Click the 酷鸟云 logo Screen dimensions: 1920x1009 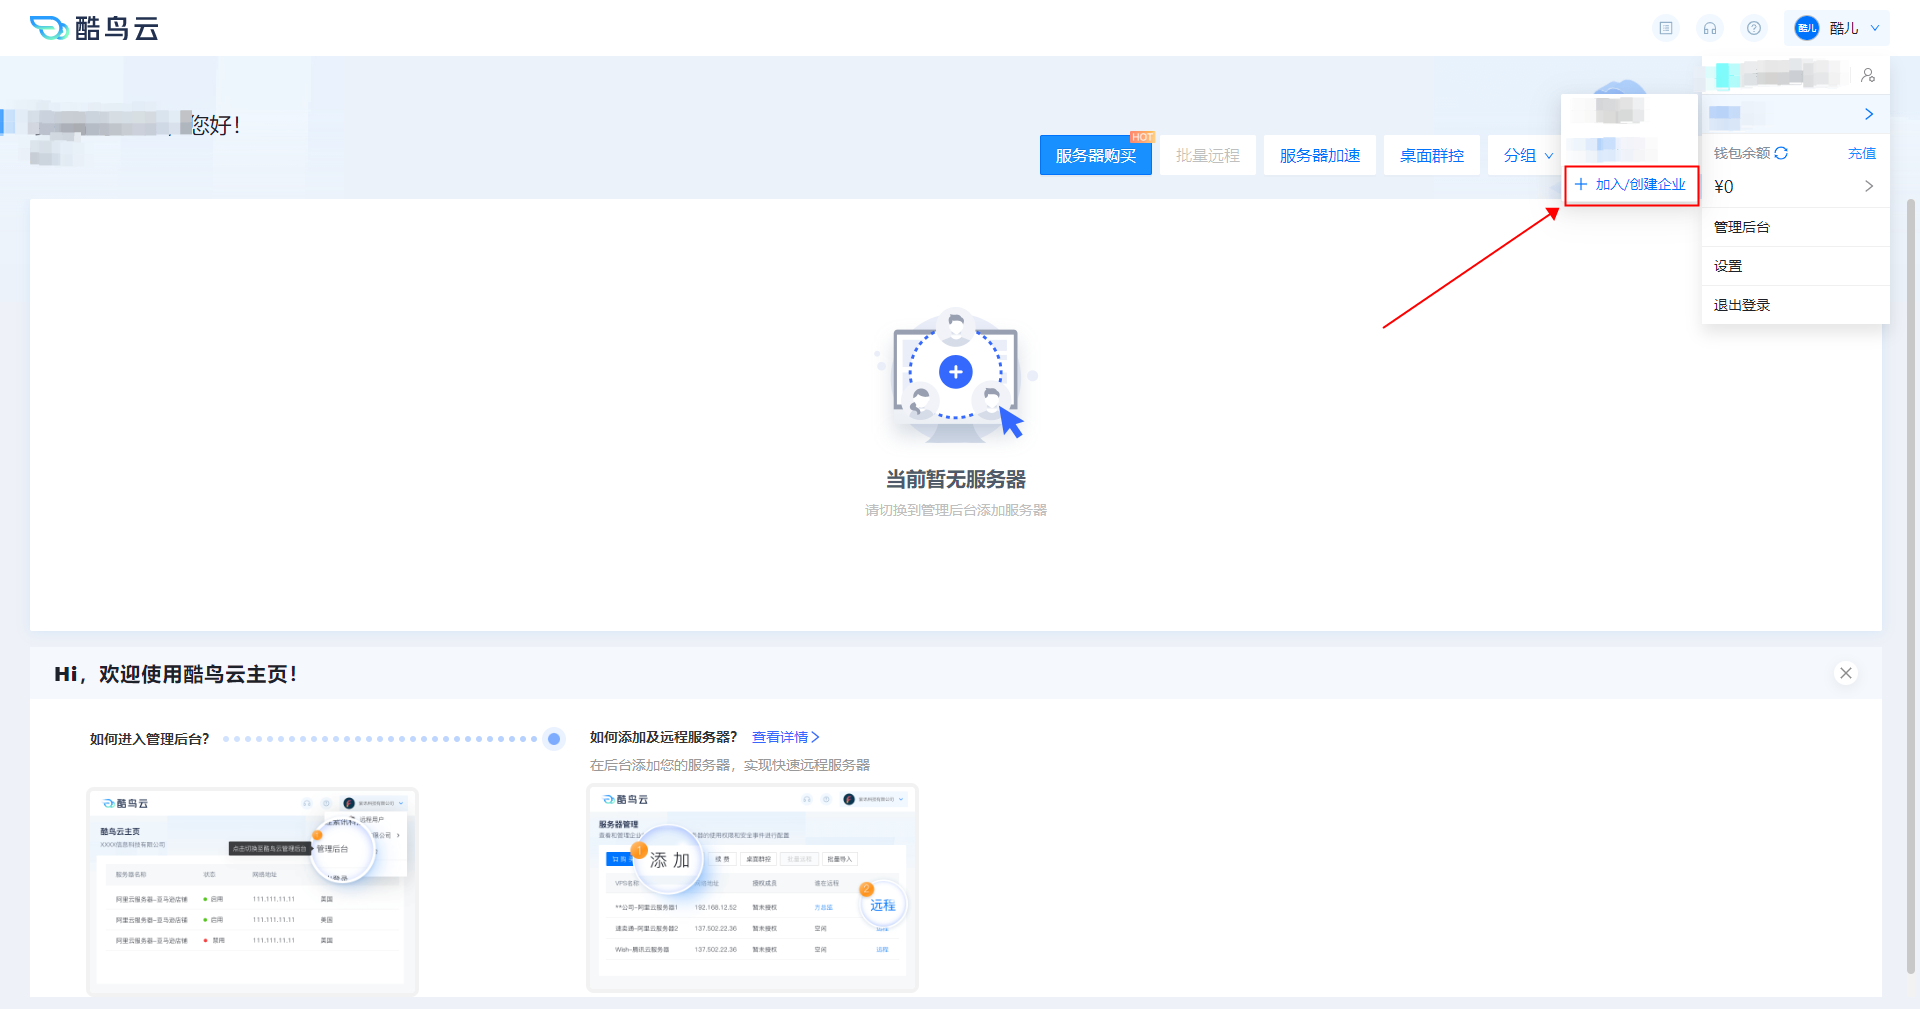pos(95,28)
